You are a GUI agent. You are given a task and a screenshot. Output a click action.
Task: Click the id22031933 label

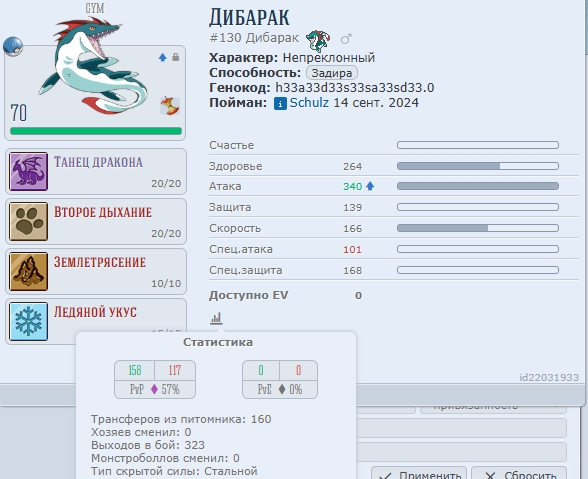click(x=549, y=377)
